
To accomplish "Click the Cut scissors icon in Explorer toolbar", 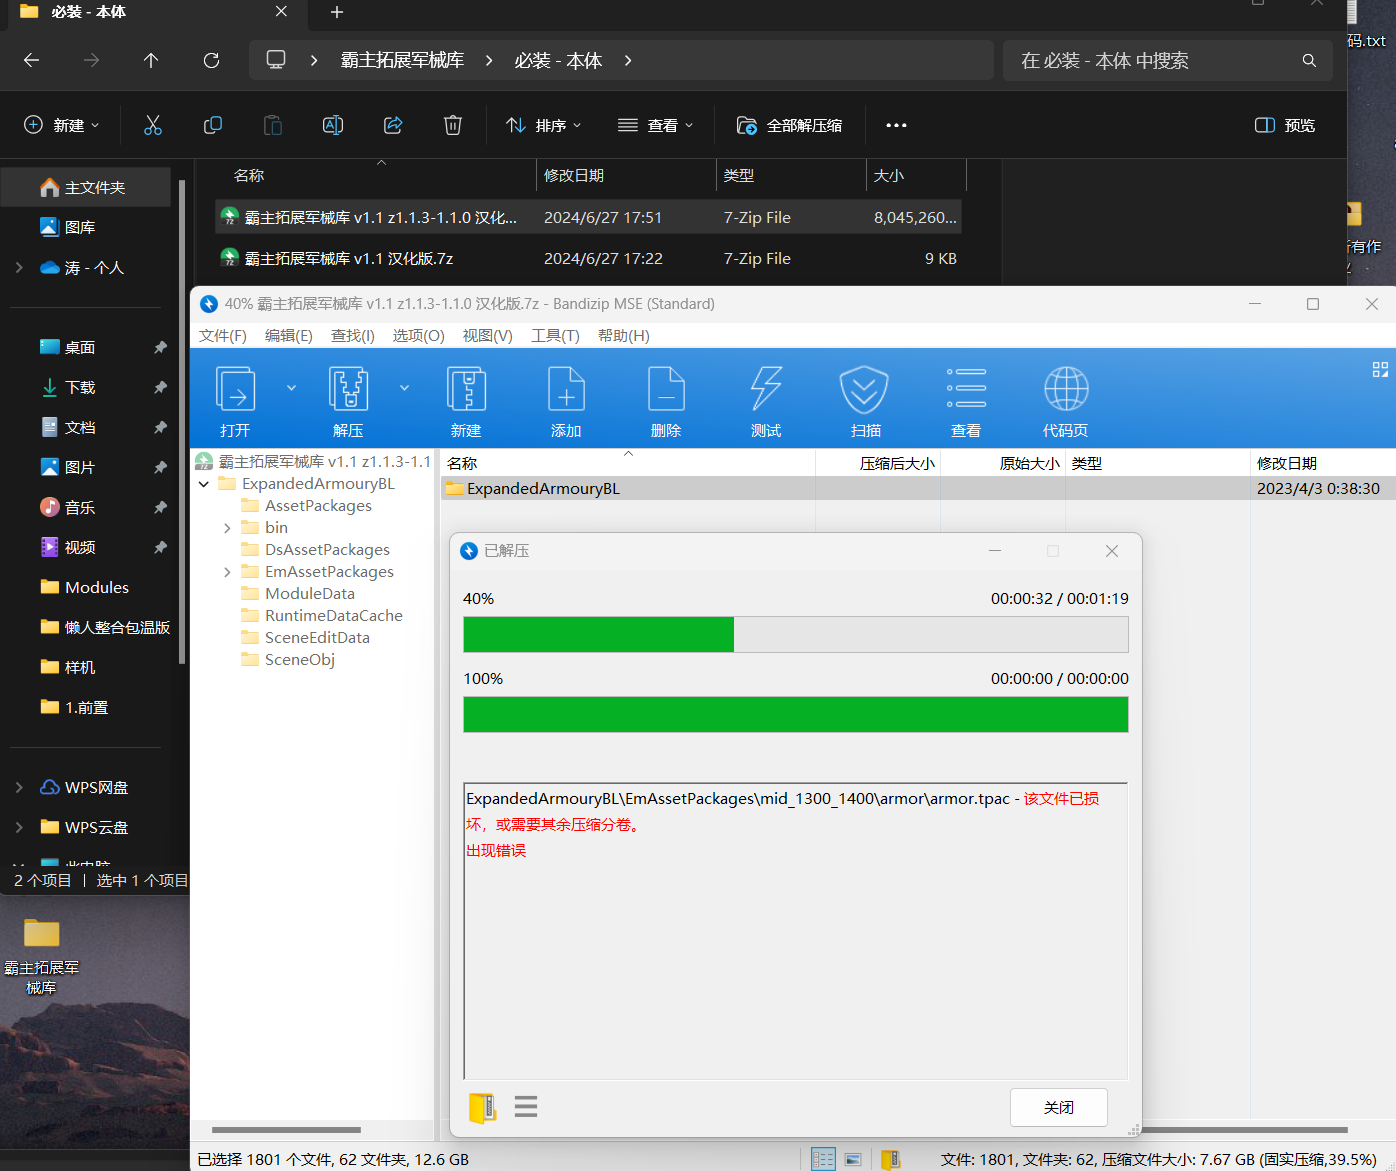I will 153,125.
